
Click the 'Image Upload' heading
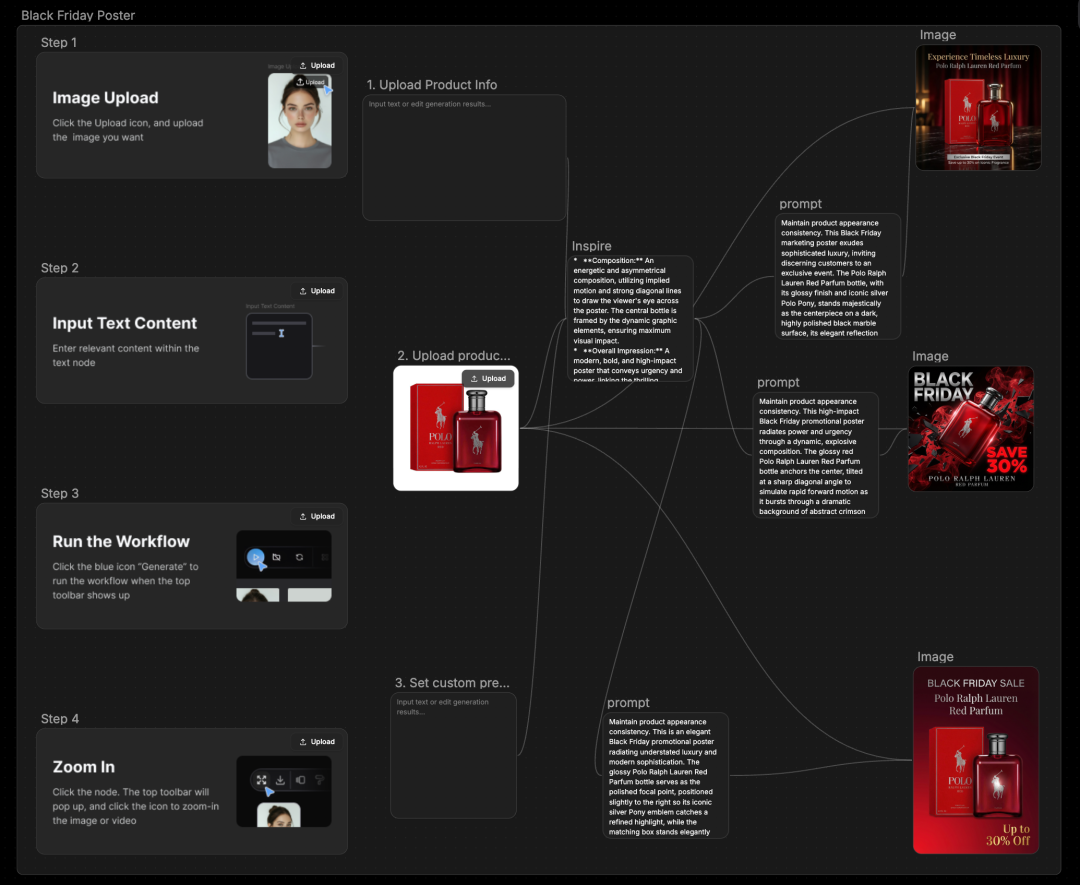click(105, 98)
